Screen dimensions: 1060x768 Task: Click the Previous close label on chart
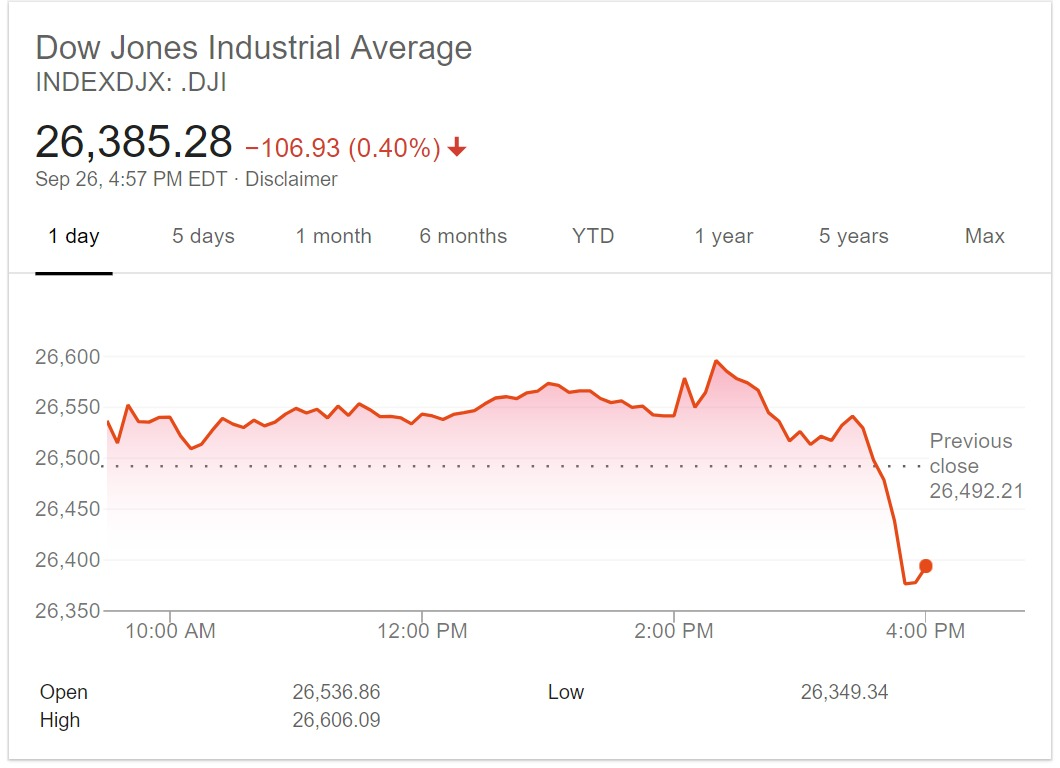970,453
